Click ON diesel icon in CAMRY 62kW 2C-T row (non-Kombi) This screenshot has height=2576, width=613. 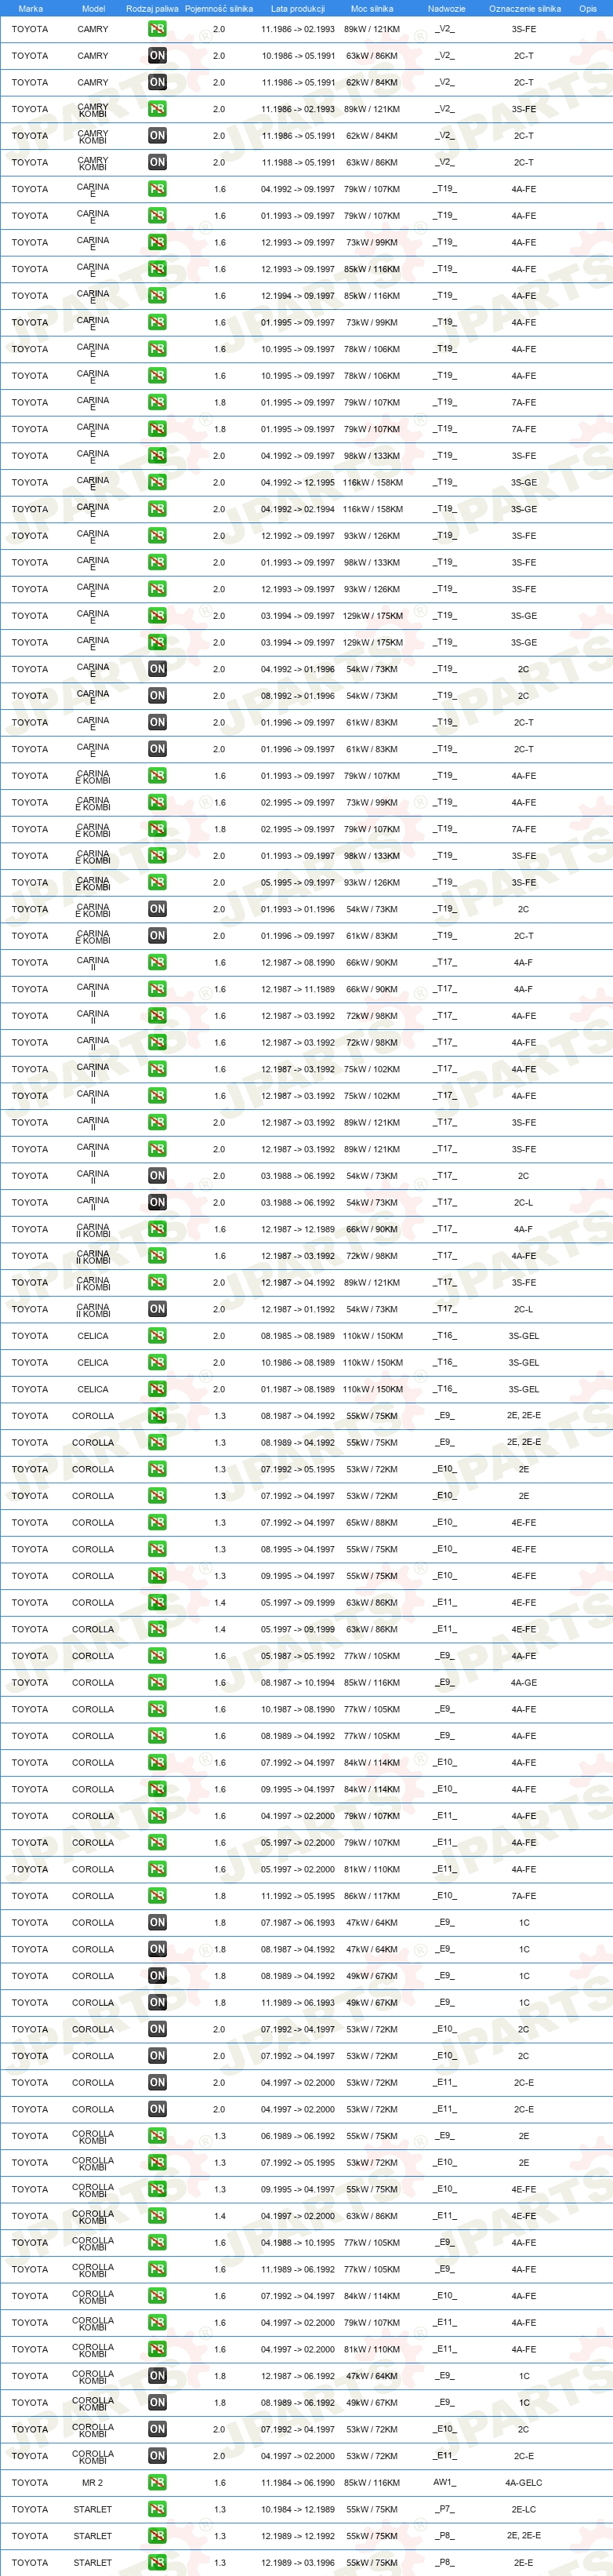pos(157,82)
